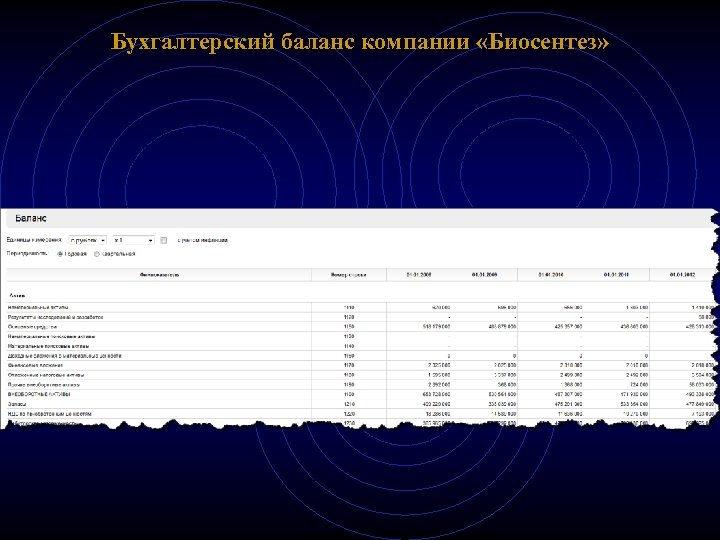Click the Номер строки column header
Viewport: 720px width, 540px height.
point(349,275)
